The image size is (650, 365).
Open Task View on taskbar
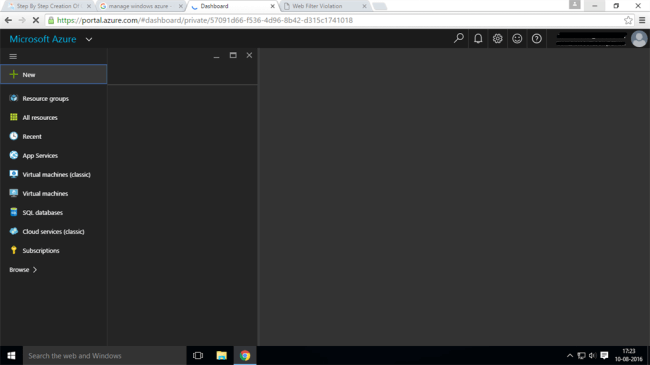tap(198, 355)
